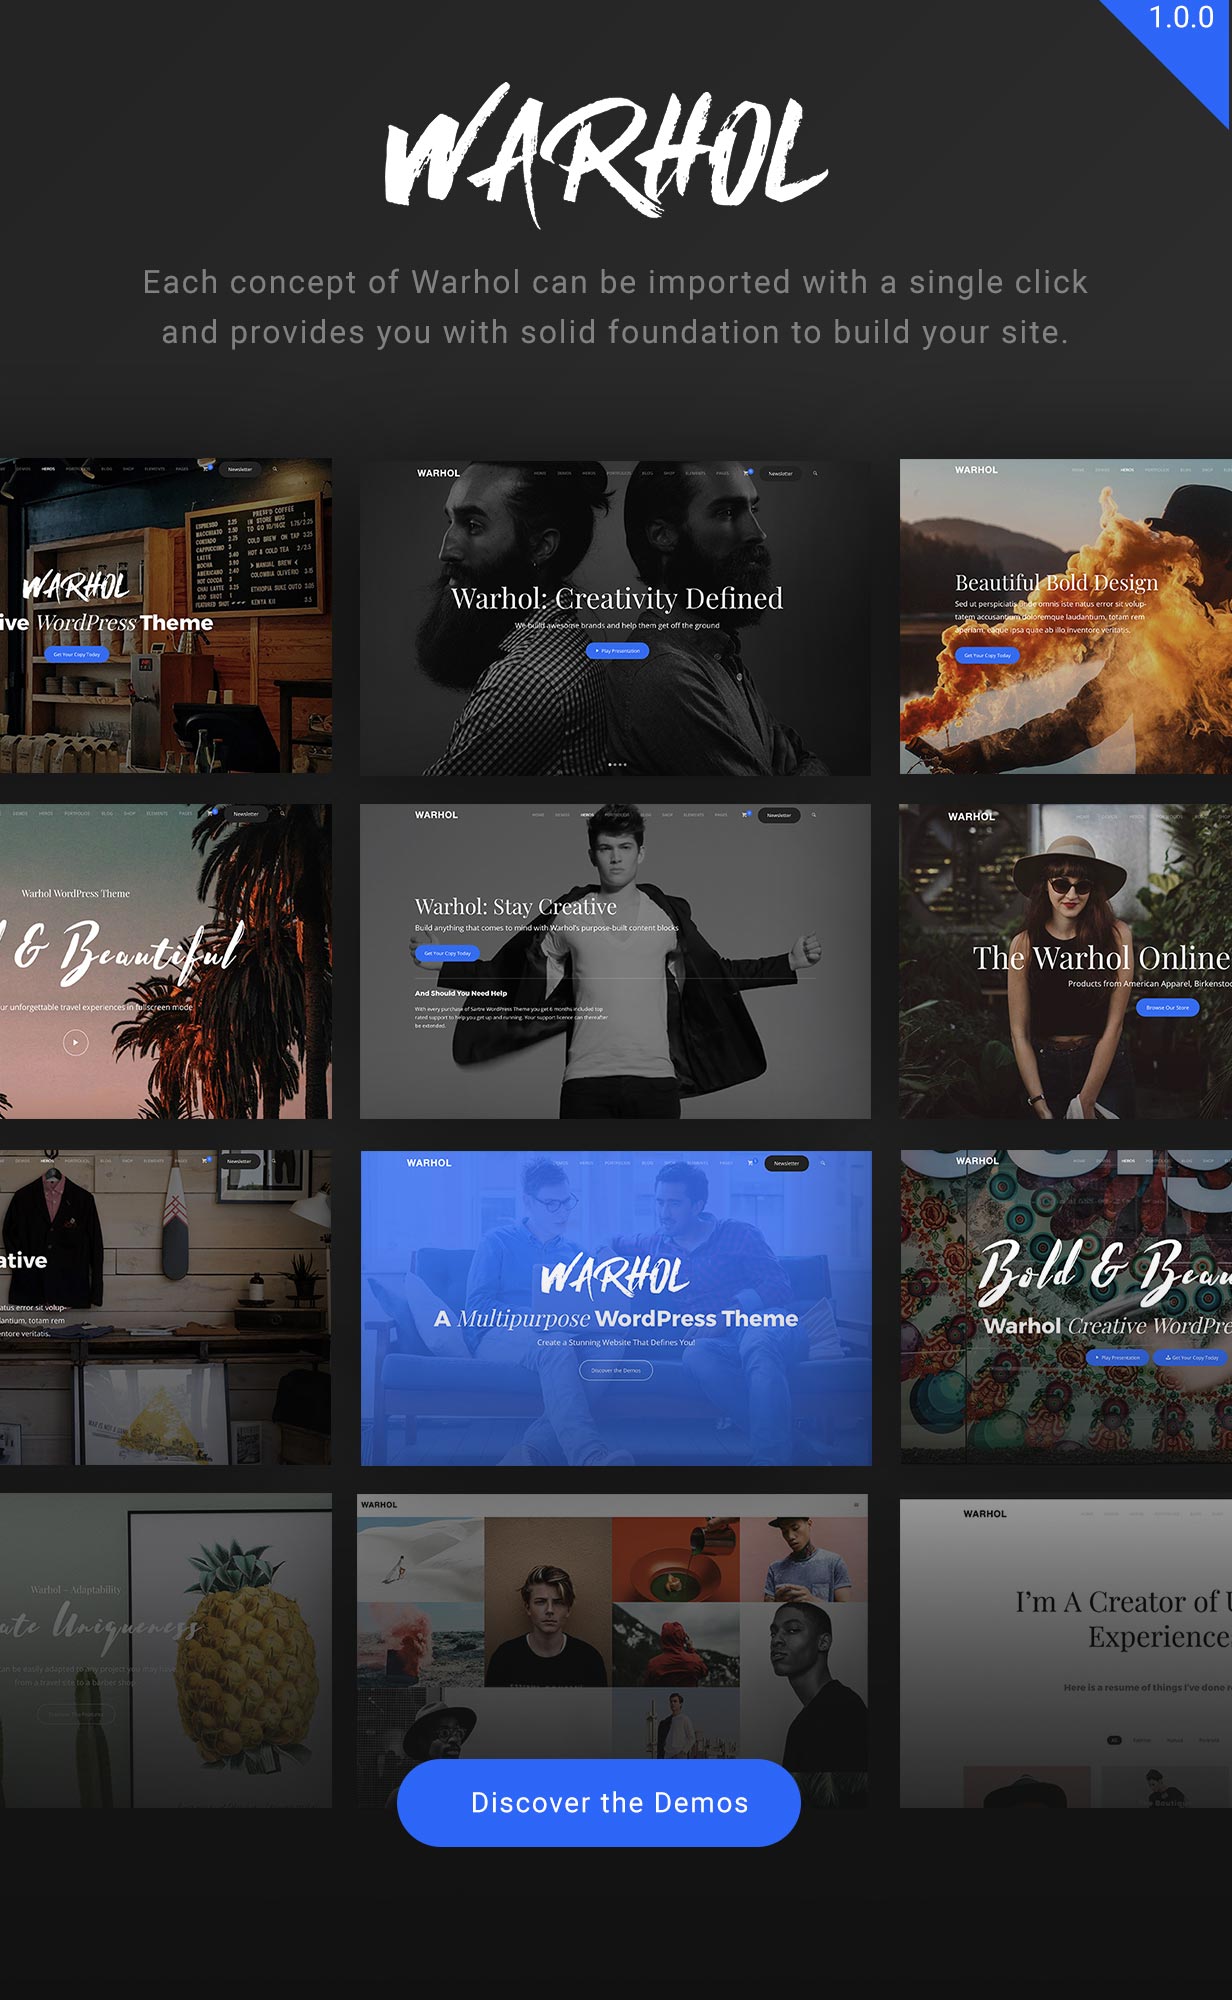
Task: Click Get Your Copy Today in Beautiful Bold Design
Action: (x=987, y=656)
